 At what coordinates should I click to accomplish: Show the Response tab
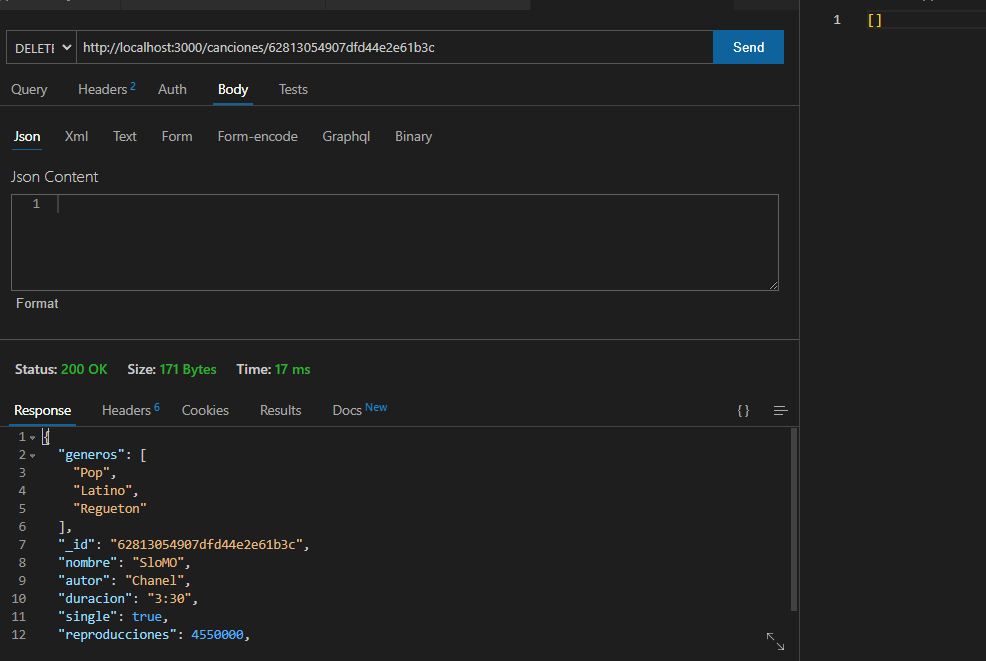42,410
